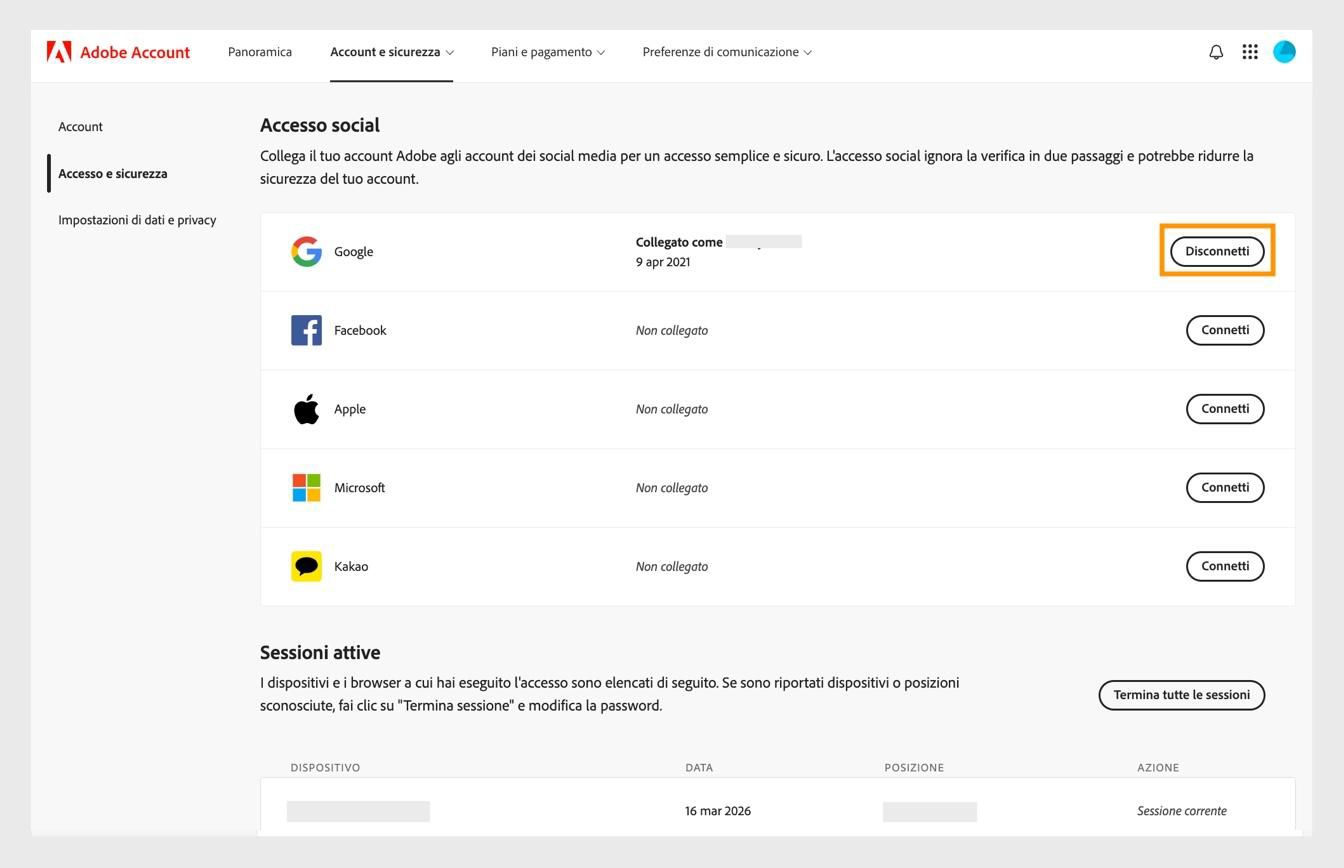Click the Kakao speech bubble icon
This screenshot has width=1344, height=868.
307,566
